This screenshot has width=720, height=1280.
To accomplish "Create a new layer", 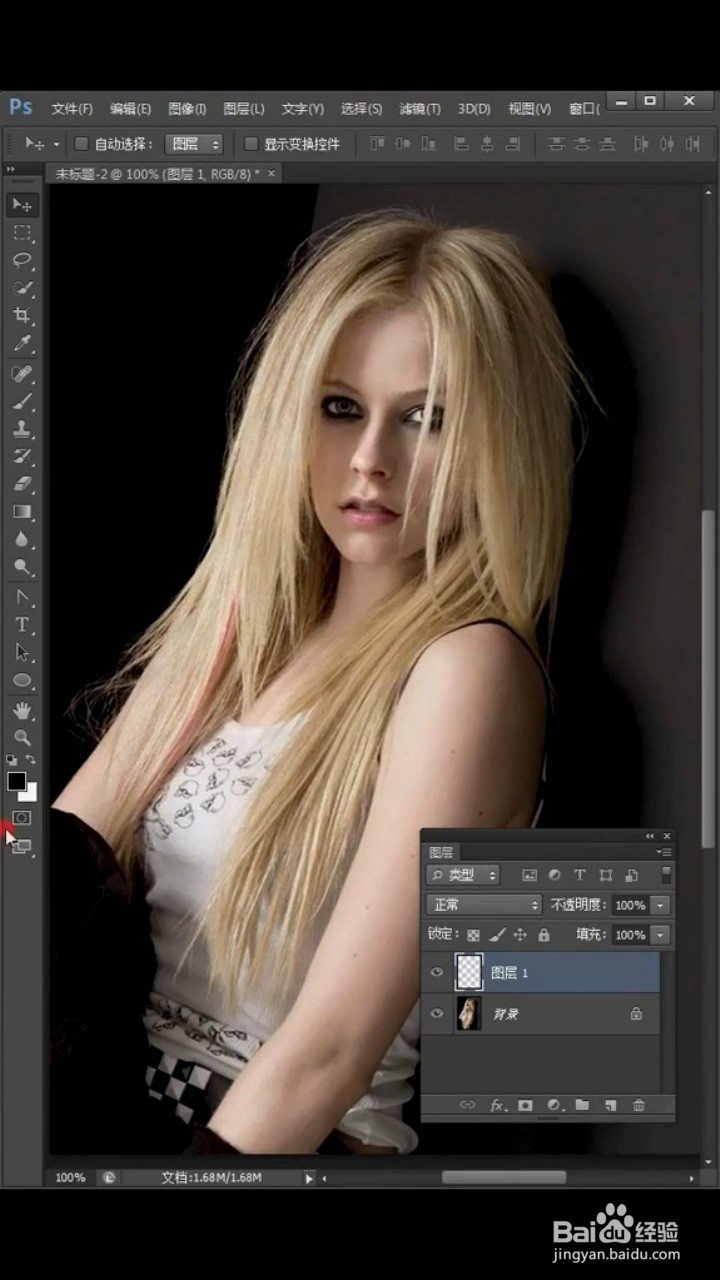I will pos(610,1105).
